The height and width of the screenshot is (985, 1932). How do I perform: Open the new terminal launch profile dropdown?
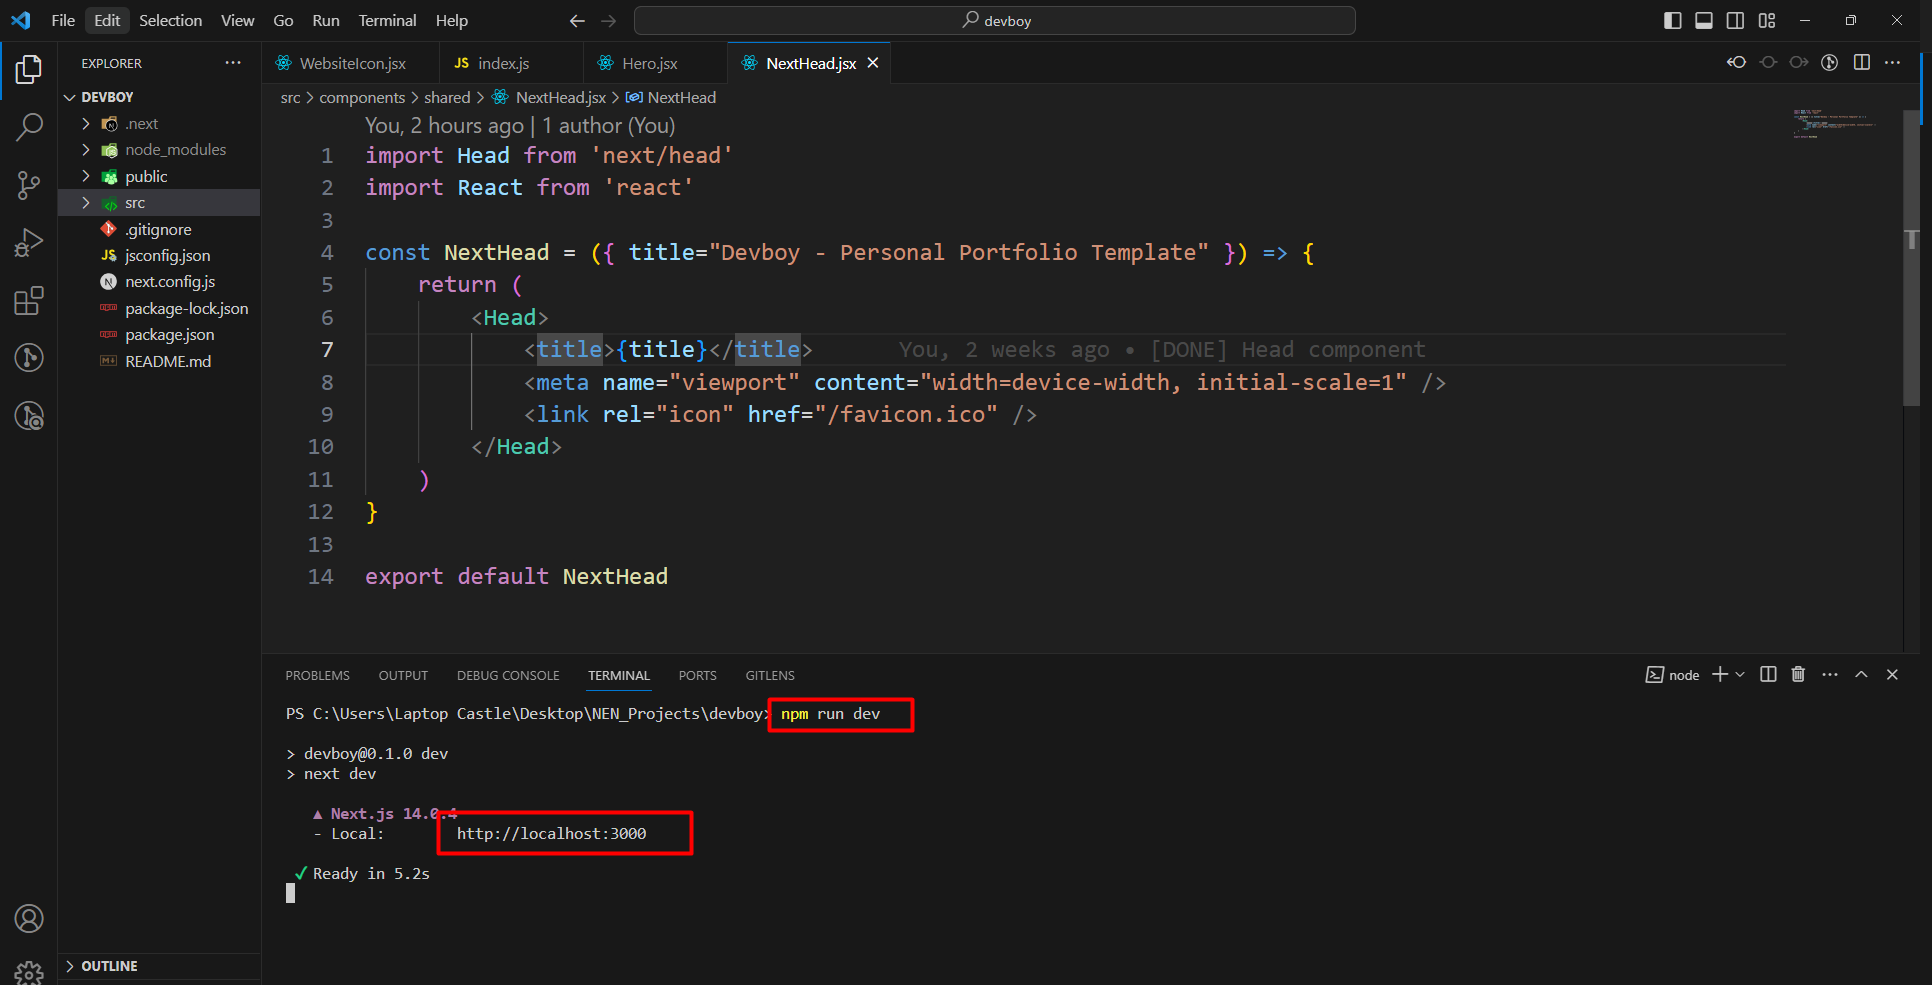tap(1741, 675)
